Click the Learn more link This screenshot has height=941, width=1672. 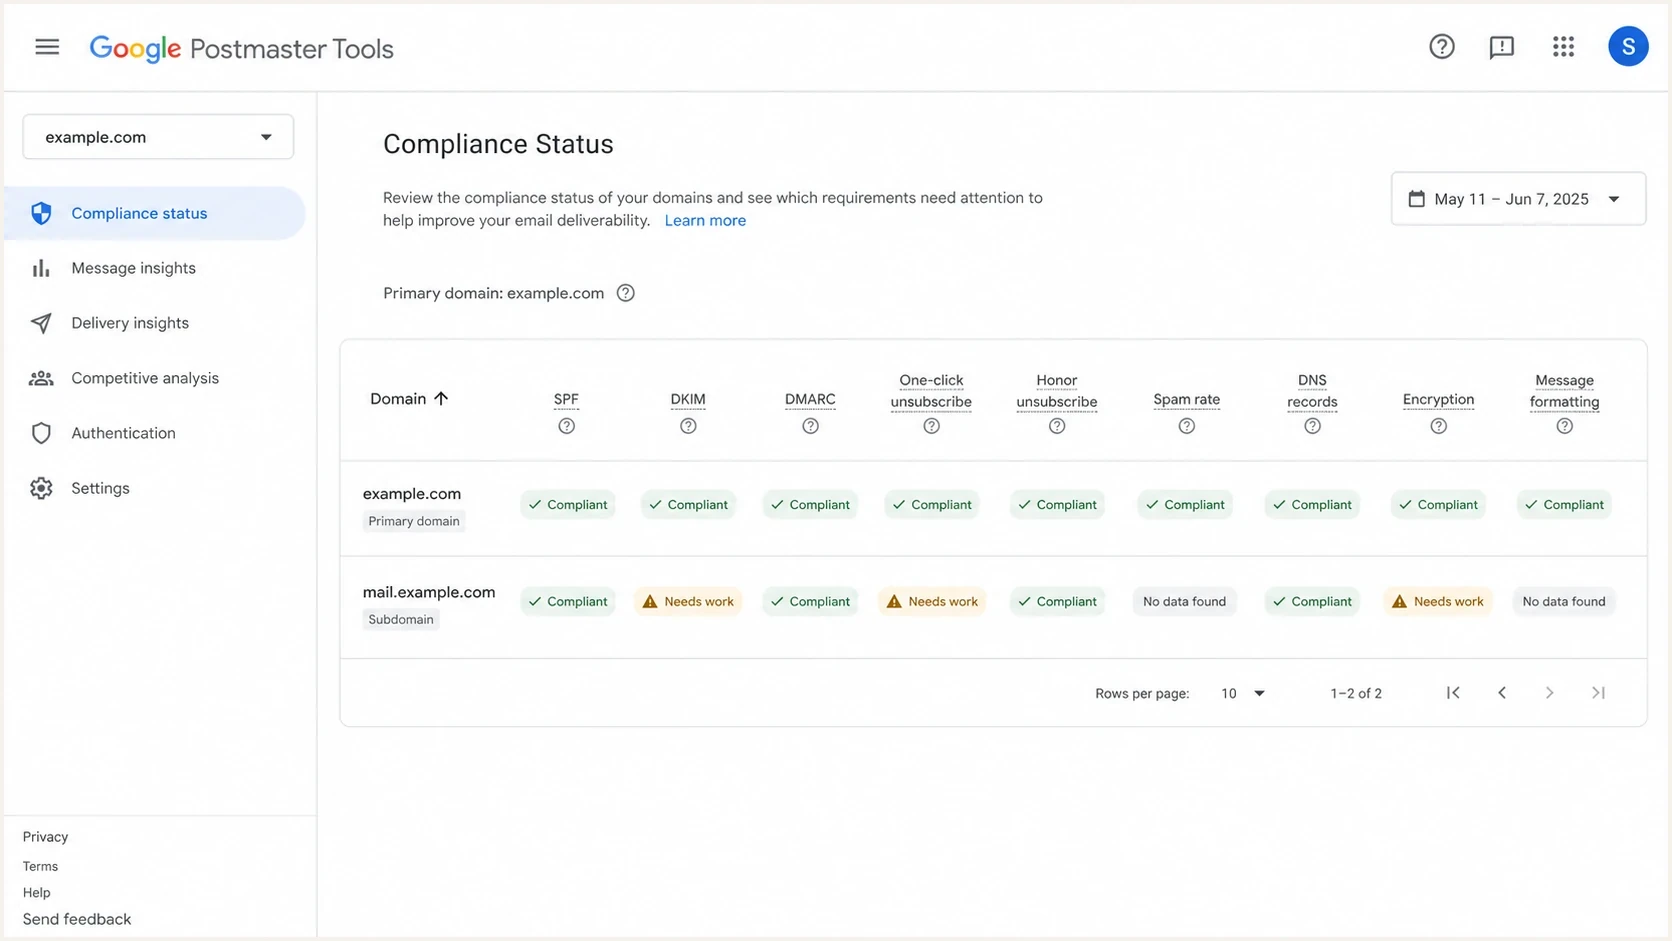pyautogui.click(x=705, y=220)
